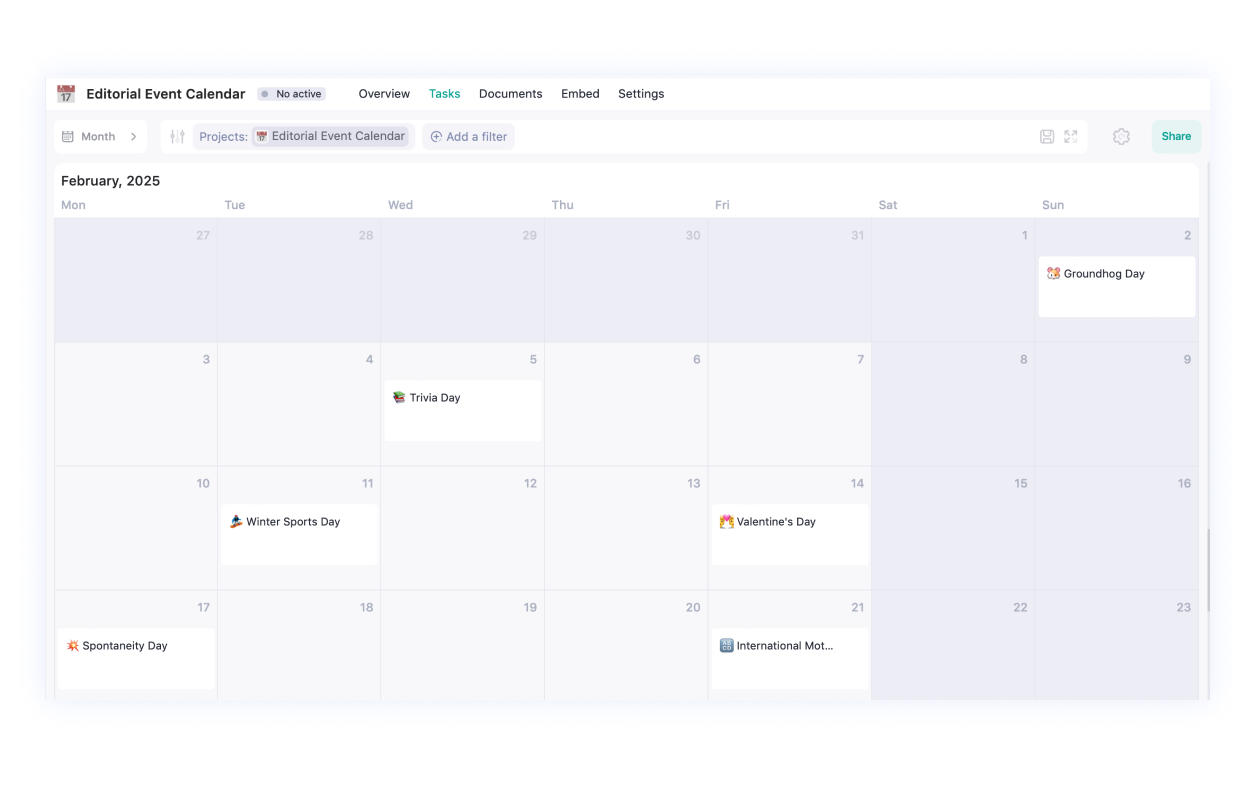Screen dimensions: 1256x800
Task: Toggle the No active status indicator
Action: (291, 93)
